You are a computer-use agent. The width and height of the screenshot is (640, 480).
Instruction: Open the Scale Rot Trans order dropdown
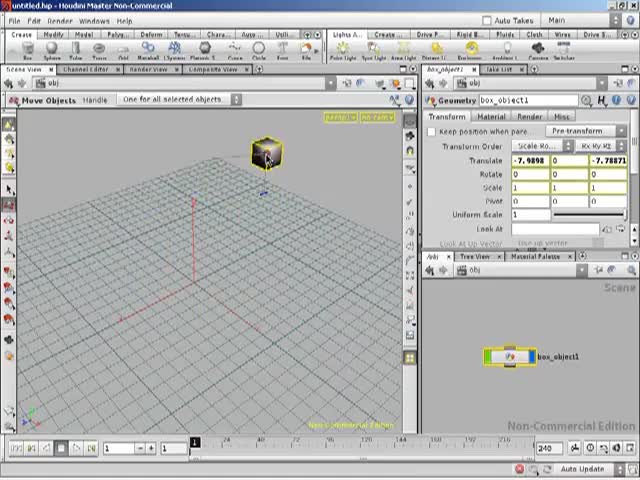click(543, 146)
